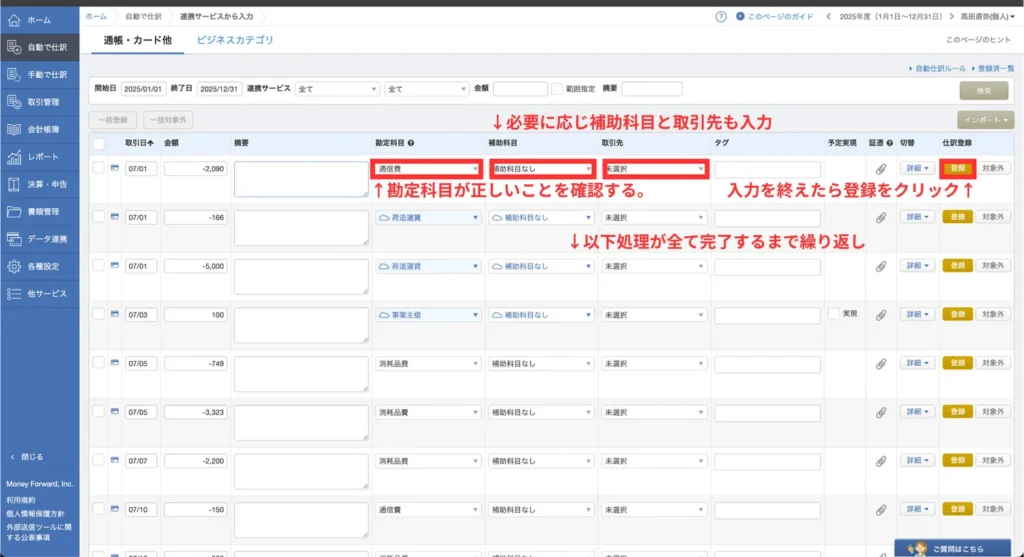Switch to the 通帳・カード他 tab

(x=138, y=40)
